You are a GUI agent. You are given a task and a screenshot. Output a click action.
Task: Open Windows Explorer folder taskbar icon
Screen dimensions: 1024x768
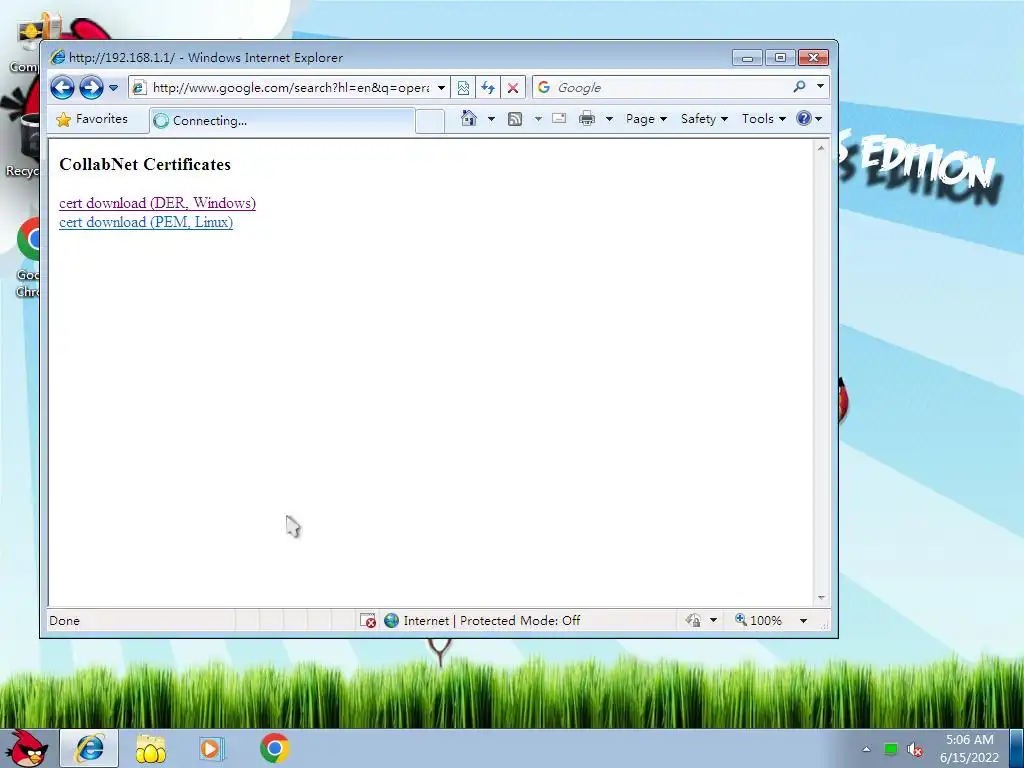click(151, 748)
